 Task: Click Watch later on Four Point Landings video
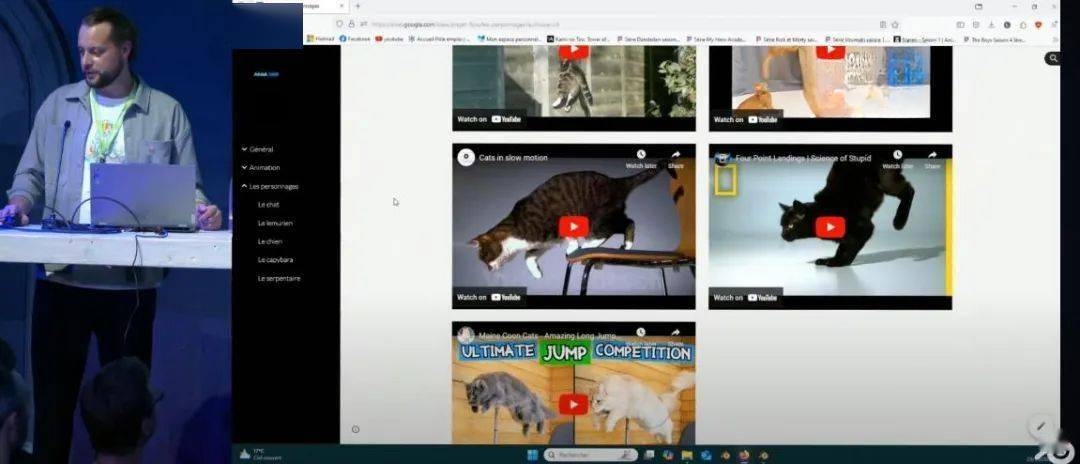point(897,160)
